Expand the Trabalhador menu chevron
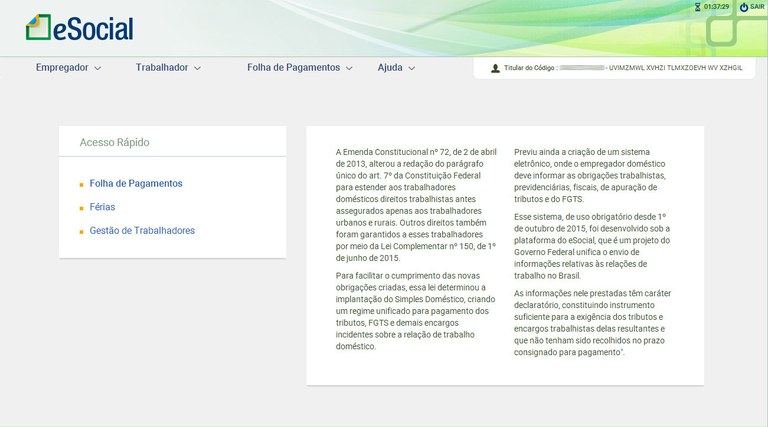Screen dimensions: 768x427 197,69
